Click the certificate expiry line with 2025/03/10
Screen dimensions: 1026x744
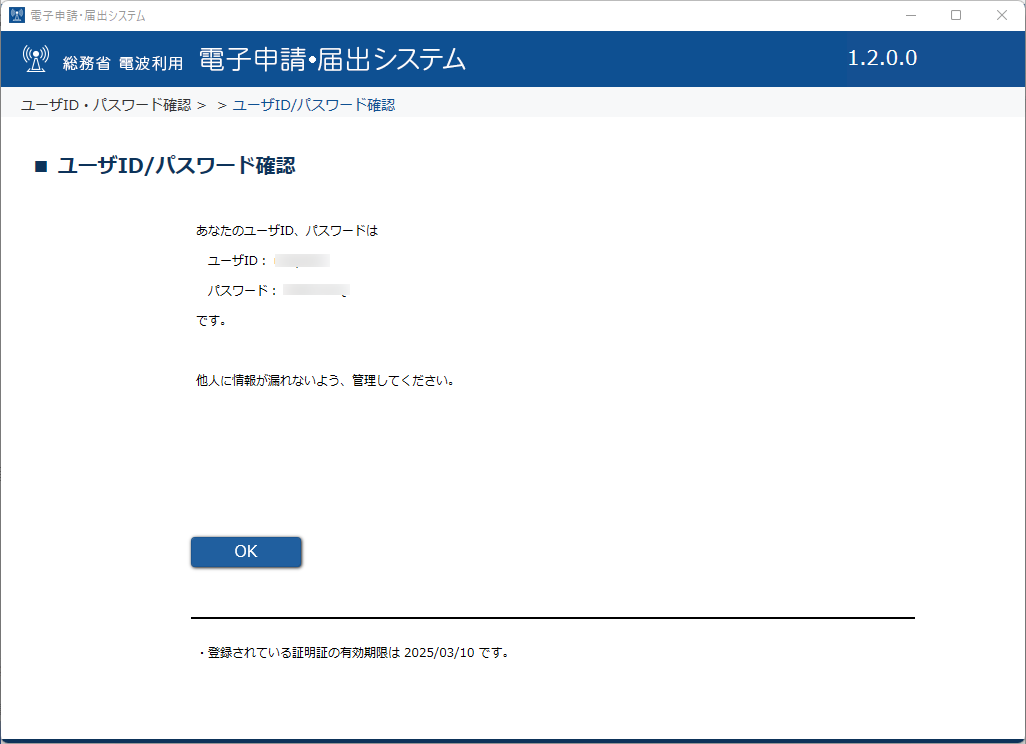pyautogui.click(x=354, y=652)
